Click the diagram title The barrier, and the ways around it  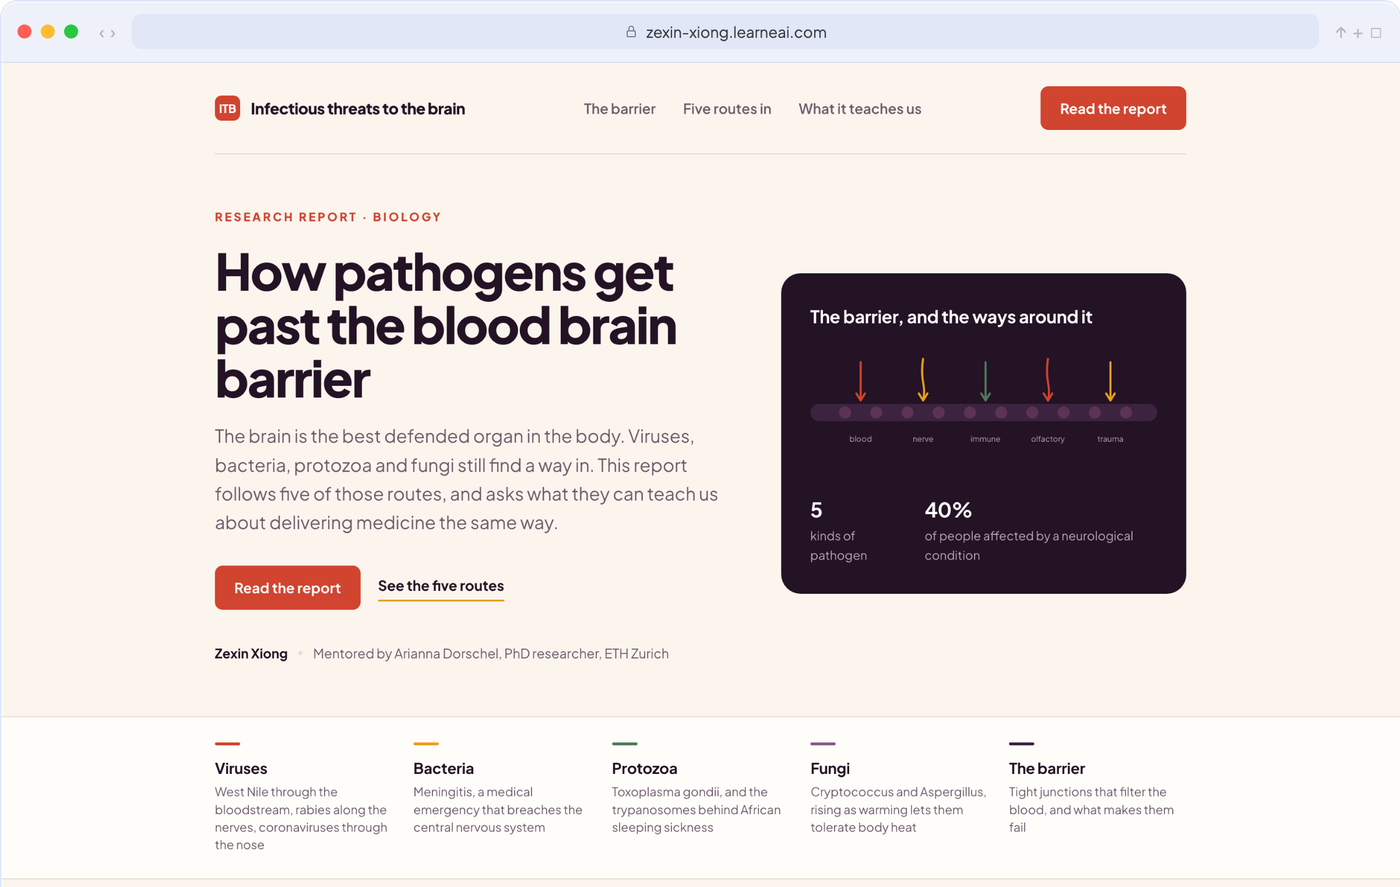click(951, 317)
